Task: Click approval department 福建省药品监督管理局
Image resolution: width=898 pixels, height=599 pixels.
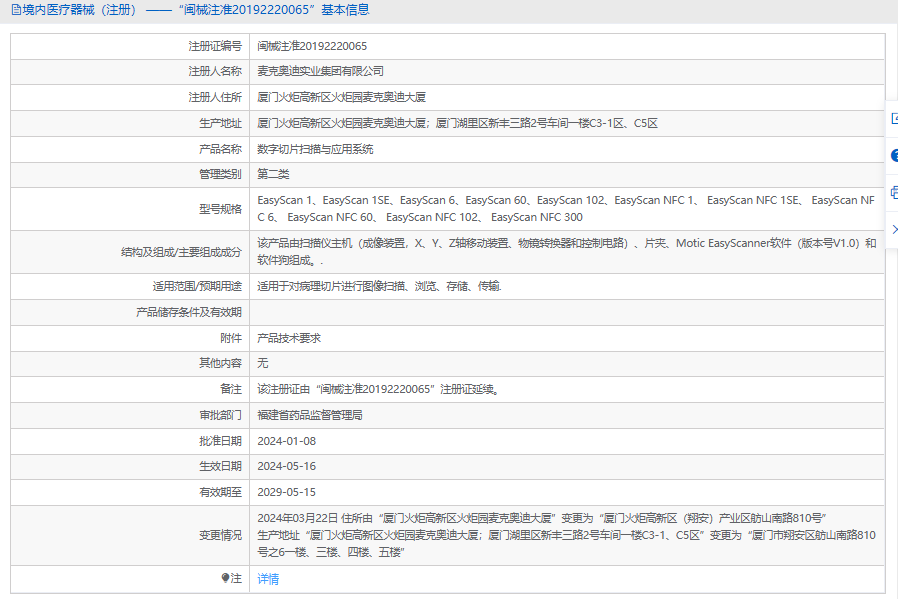Action: click(x=310, y=415)
